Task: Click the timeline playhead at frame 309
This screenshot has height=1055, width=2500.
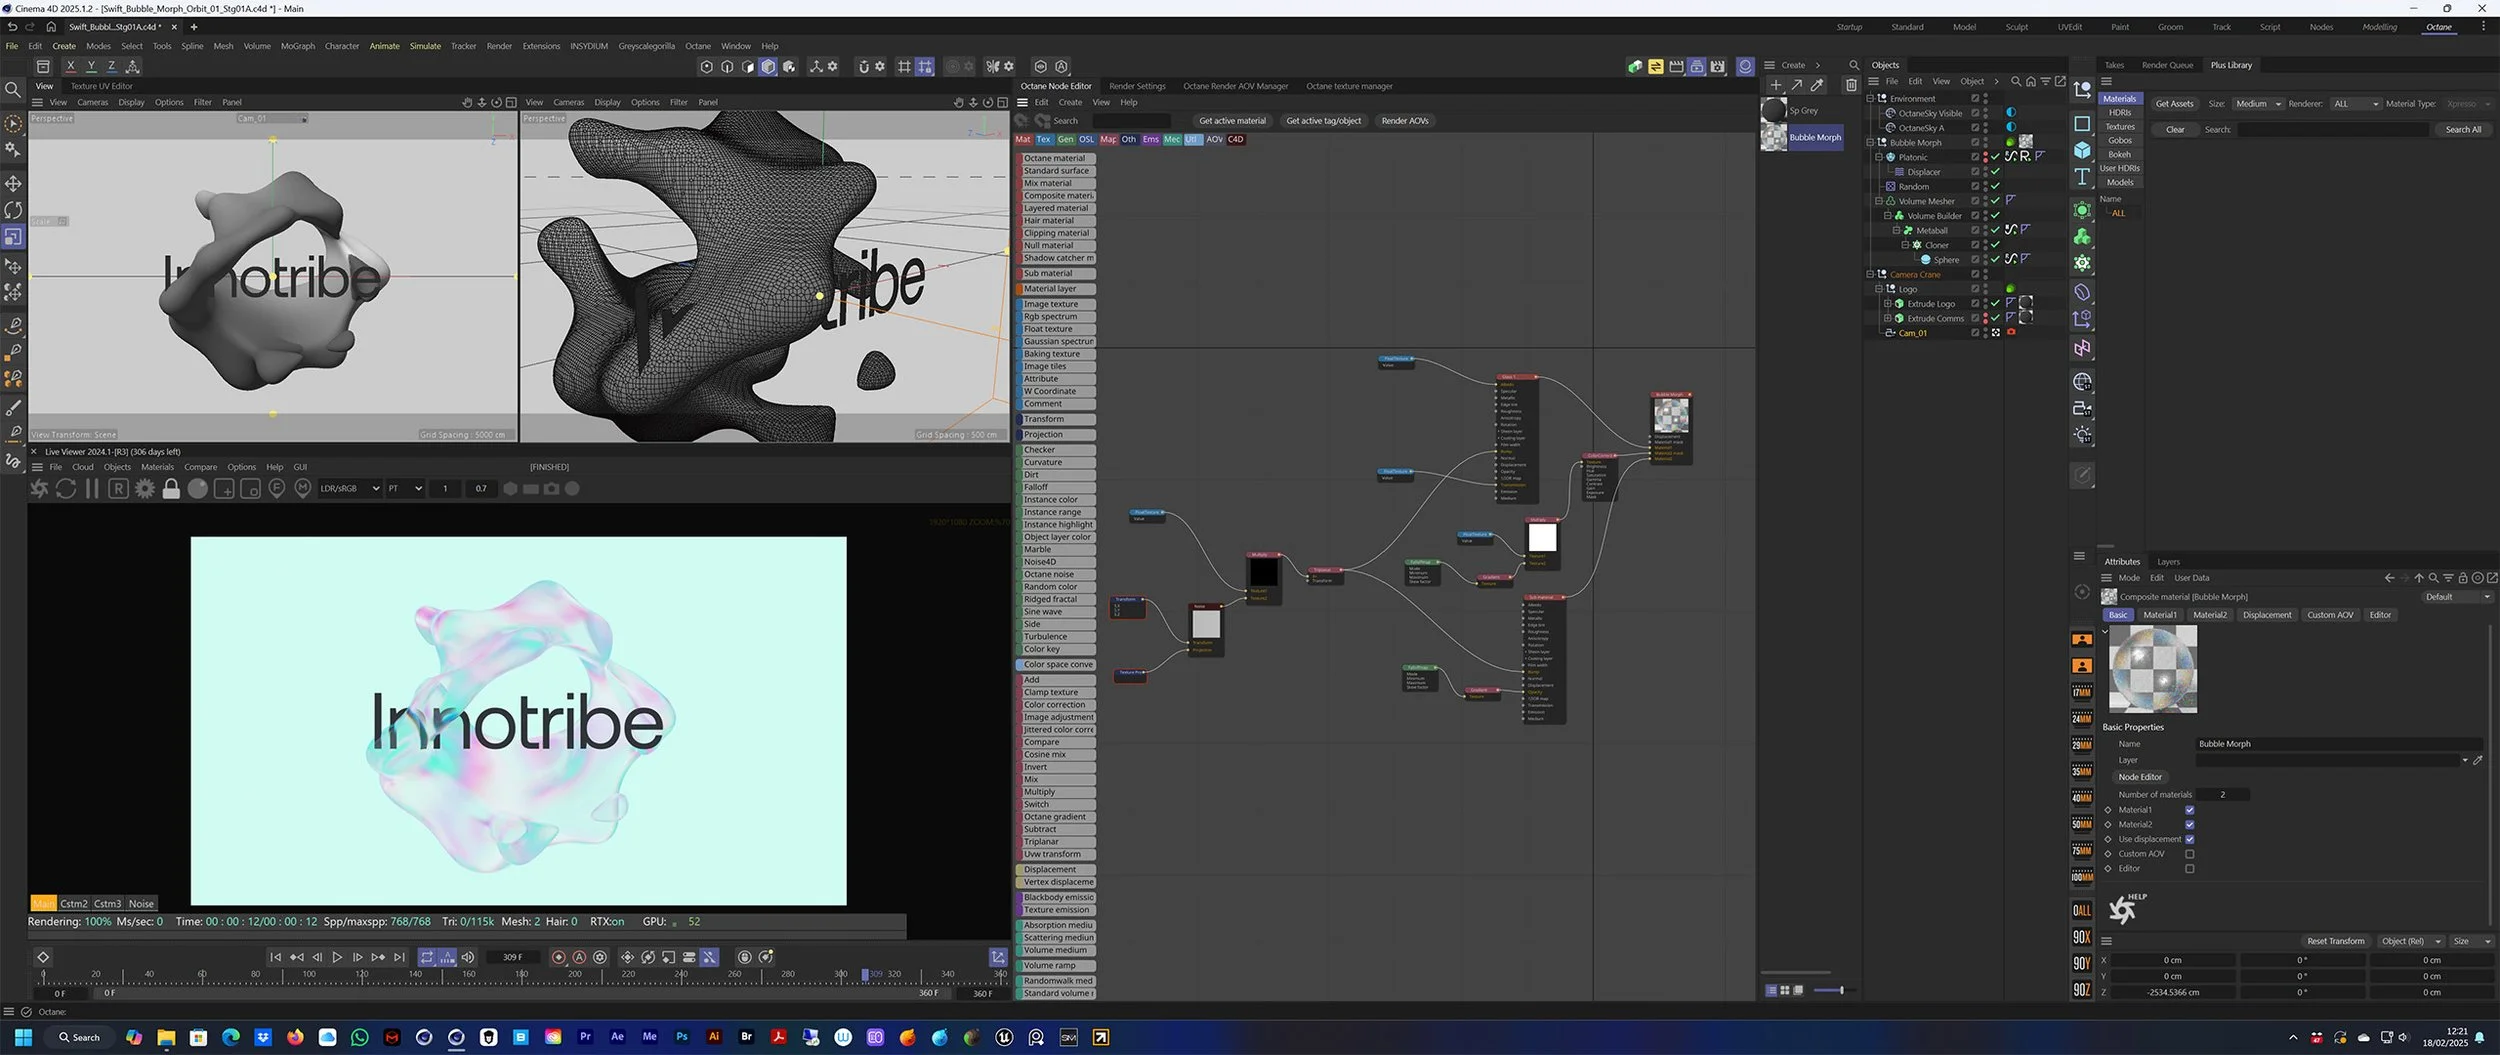Action: pyautogui.click(x=866, y=974)
